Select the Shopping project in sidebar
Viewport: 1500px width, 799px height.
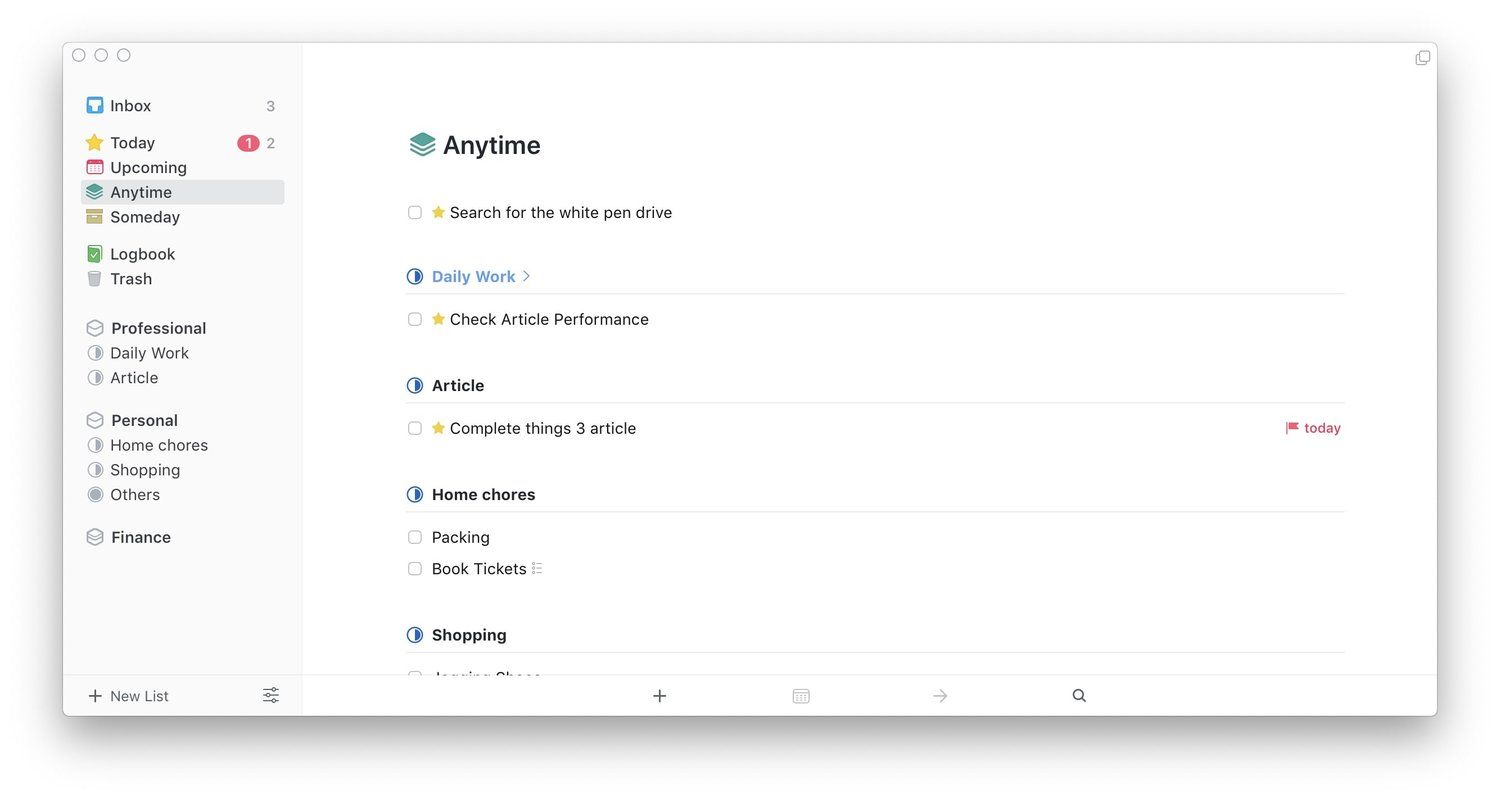145,470
